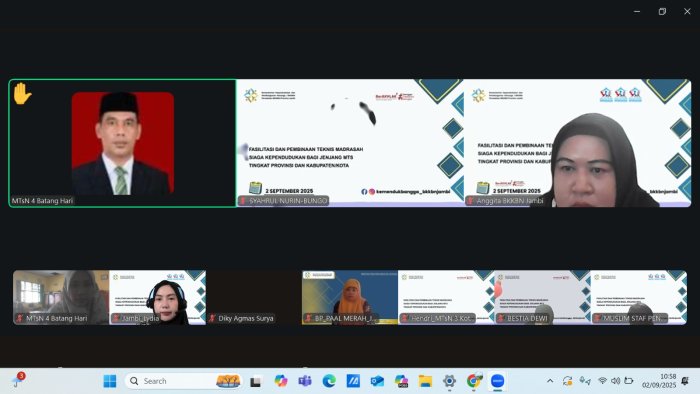Image resolution: width=700 pixels, height=394 pixels.
Task: Open Outlook from the taskbar
Action: pyautogui.click(x=377, y=381)
